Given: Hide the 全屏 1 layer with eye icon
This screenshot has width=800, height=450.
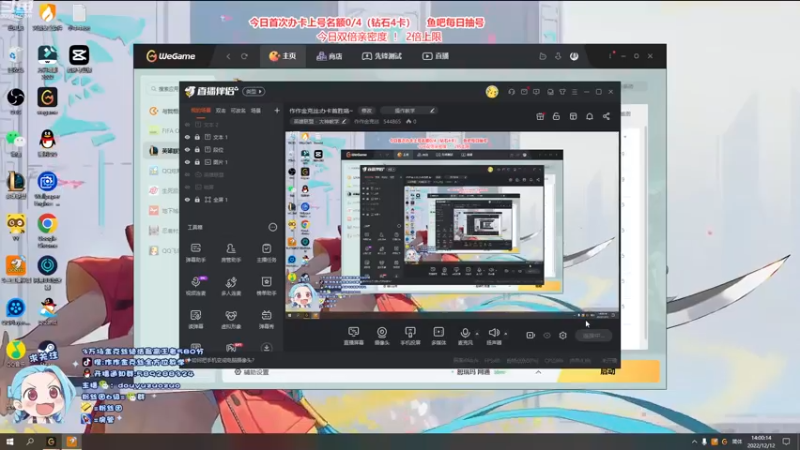Looking at the screenshot, I should (187, 200).
